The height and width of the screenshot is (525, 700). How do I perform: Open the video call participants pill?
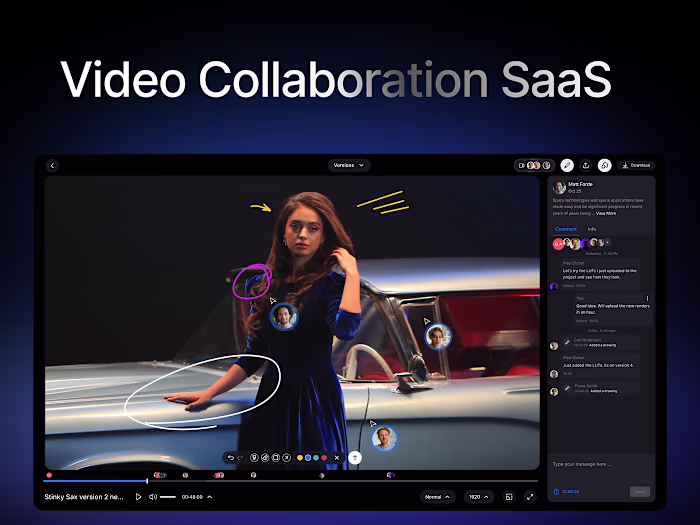coord(534,165)
